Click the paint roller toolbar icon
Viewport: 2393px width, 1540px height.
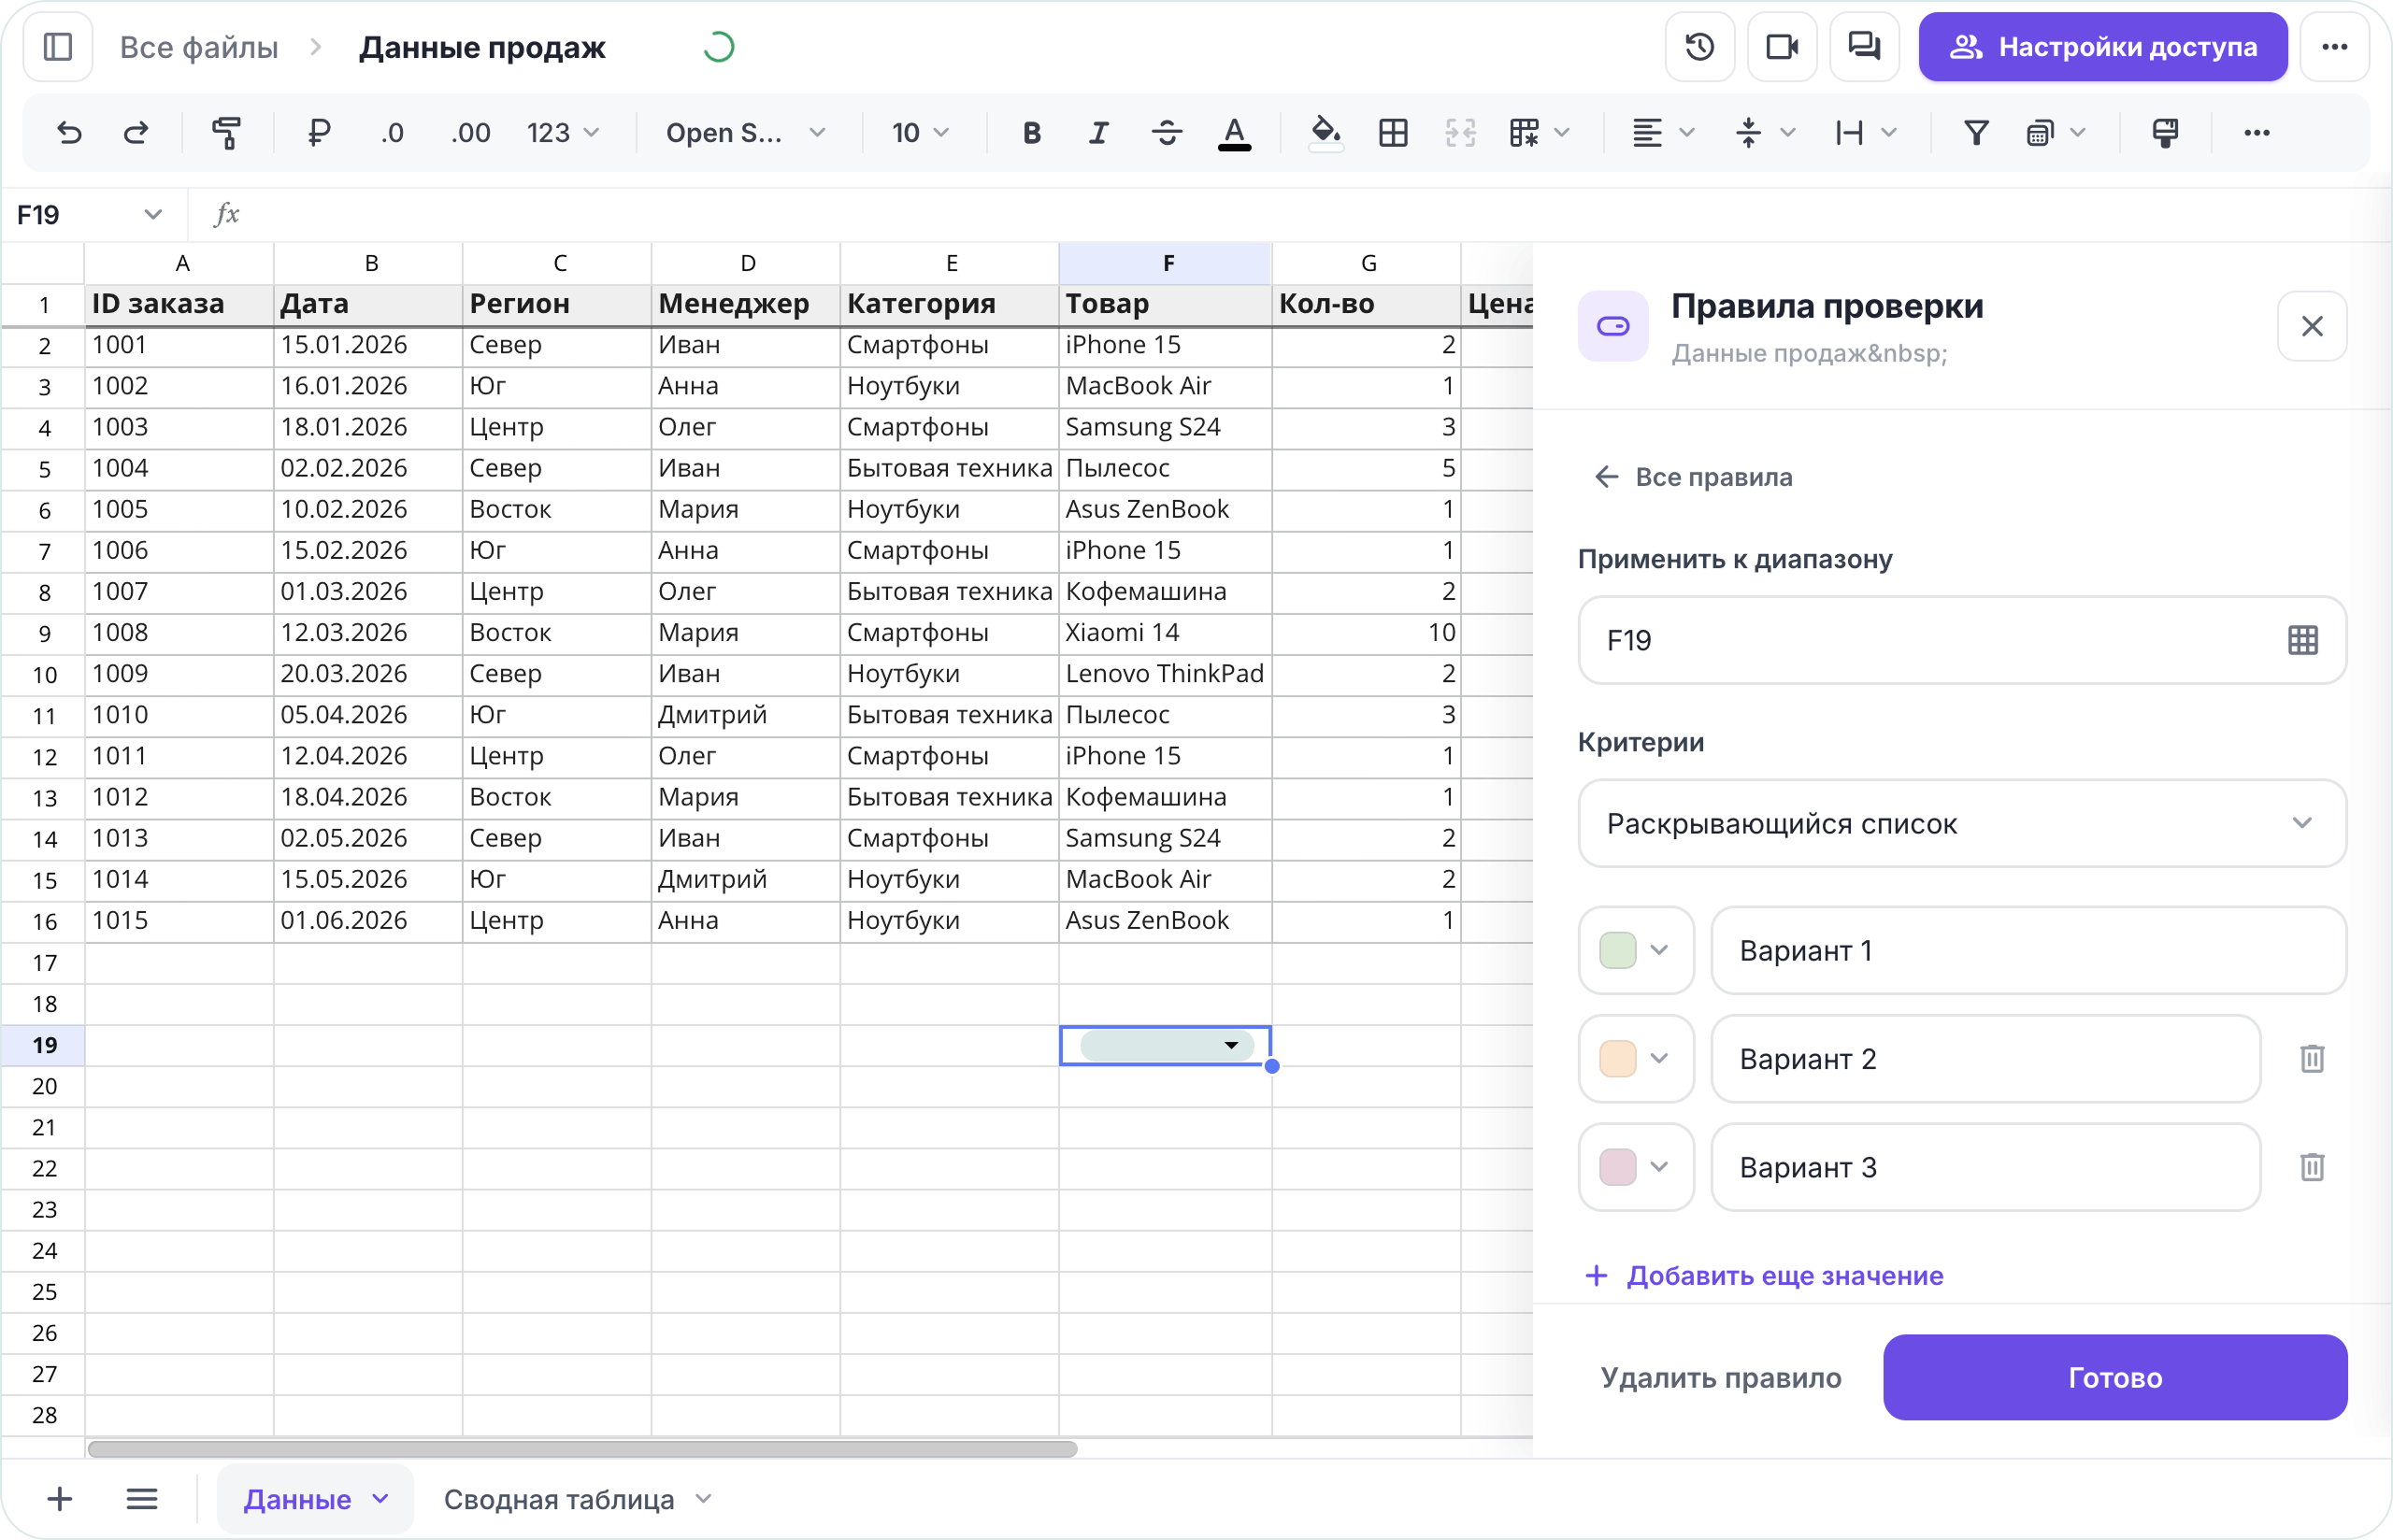(x=2165, y=133)
